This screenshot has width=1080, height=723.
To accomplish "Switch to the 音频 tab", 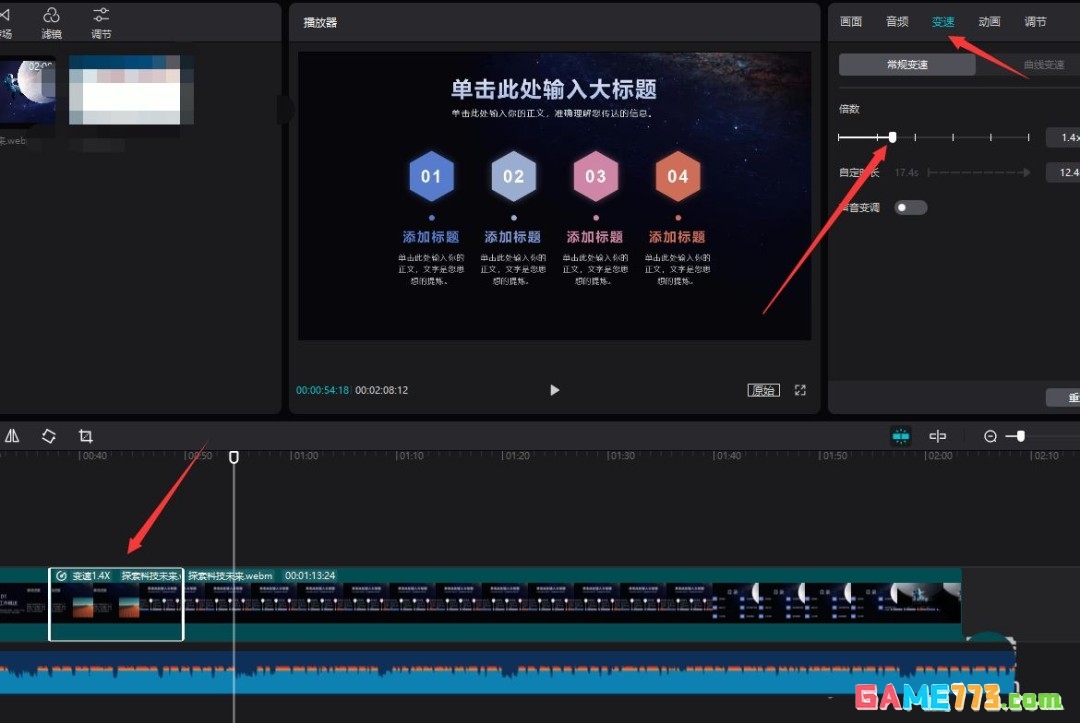I will tap(897, 21).
